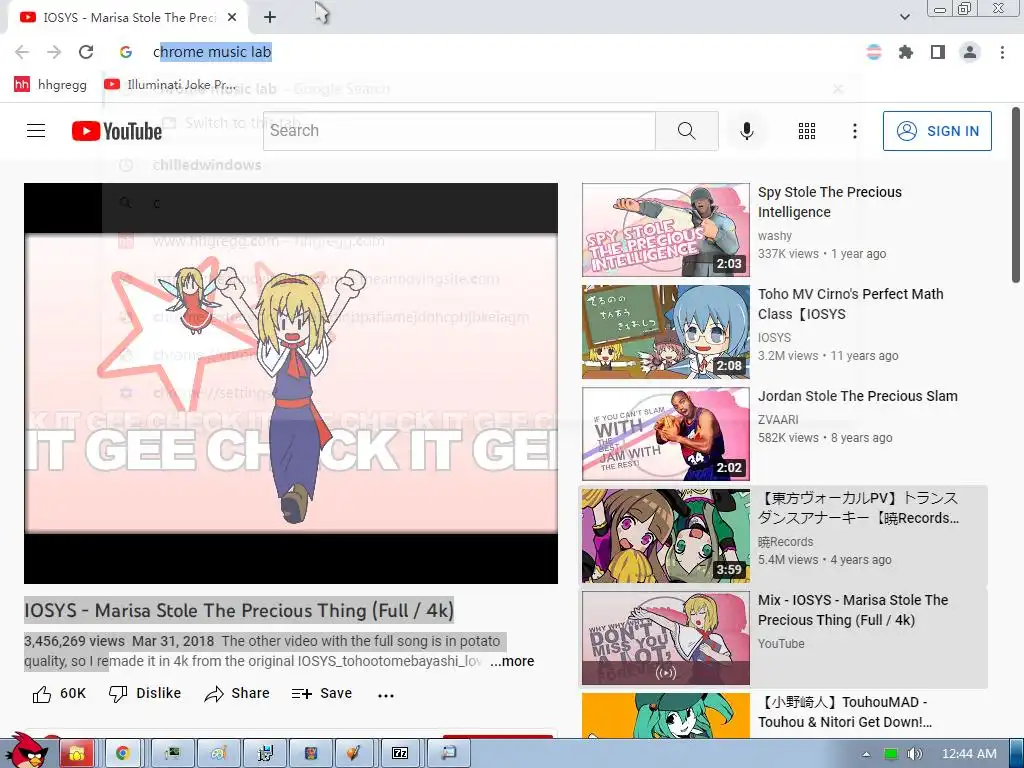The image size is (1024, 768).
Task: Go forward in browser history
Action: coord(54,52)
